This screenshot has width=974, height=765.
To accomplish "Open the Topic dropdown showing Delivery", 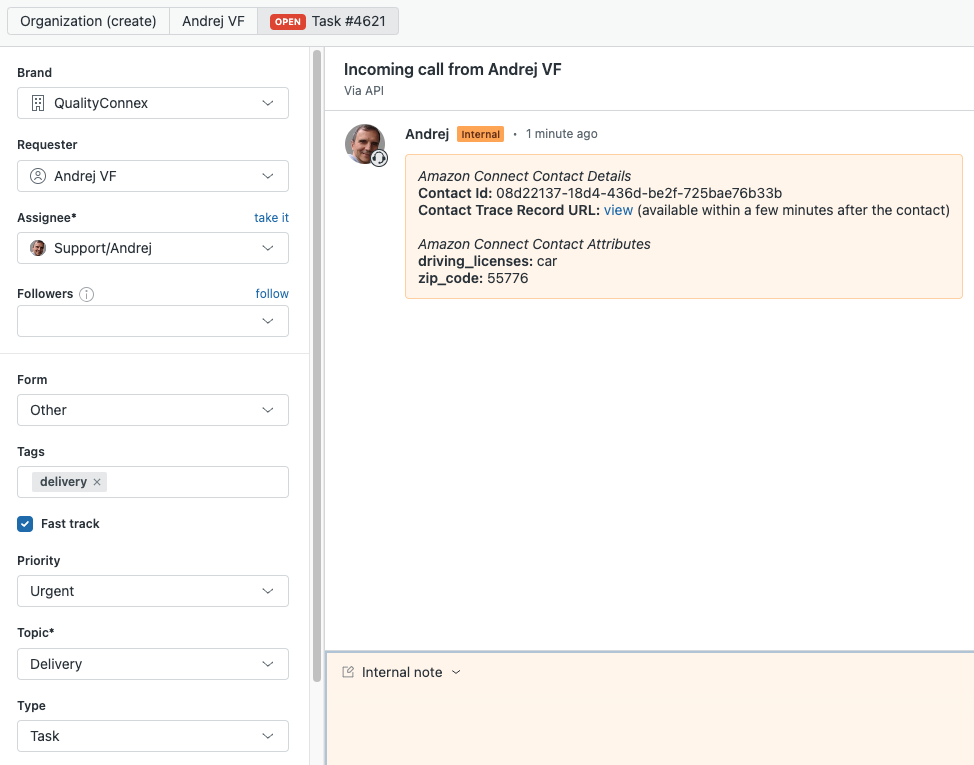I will [267, 664].
